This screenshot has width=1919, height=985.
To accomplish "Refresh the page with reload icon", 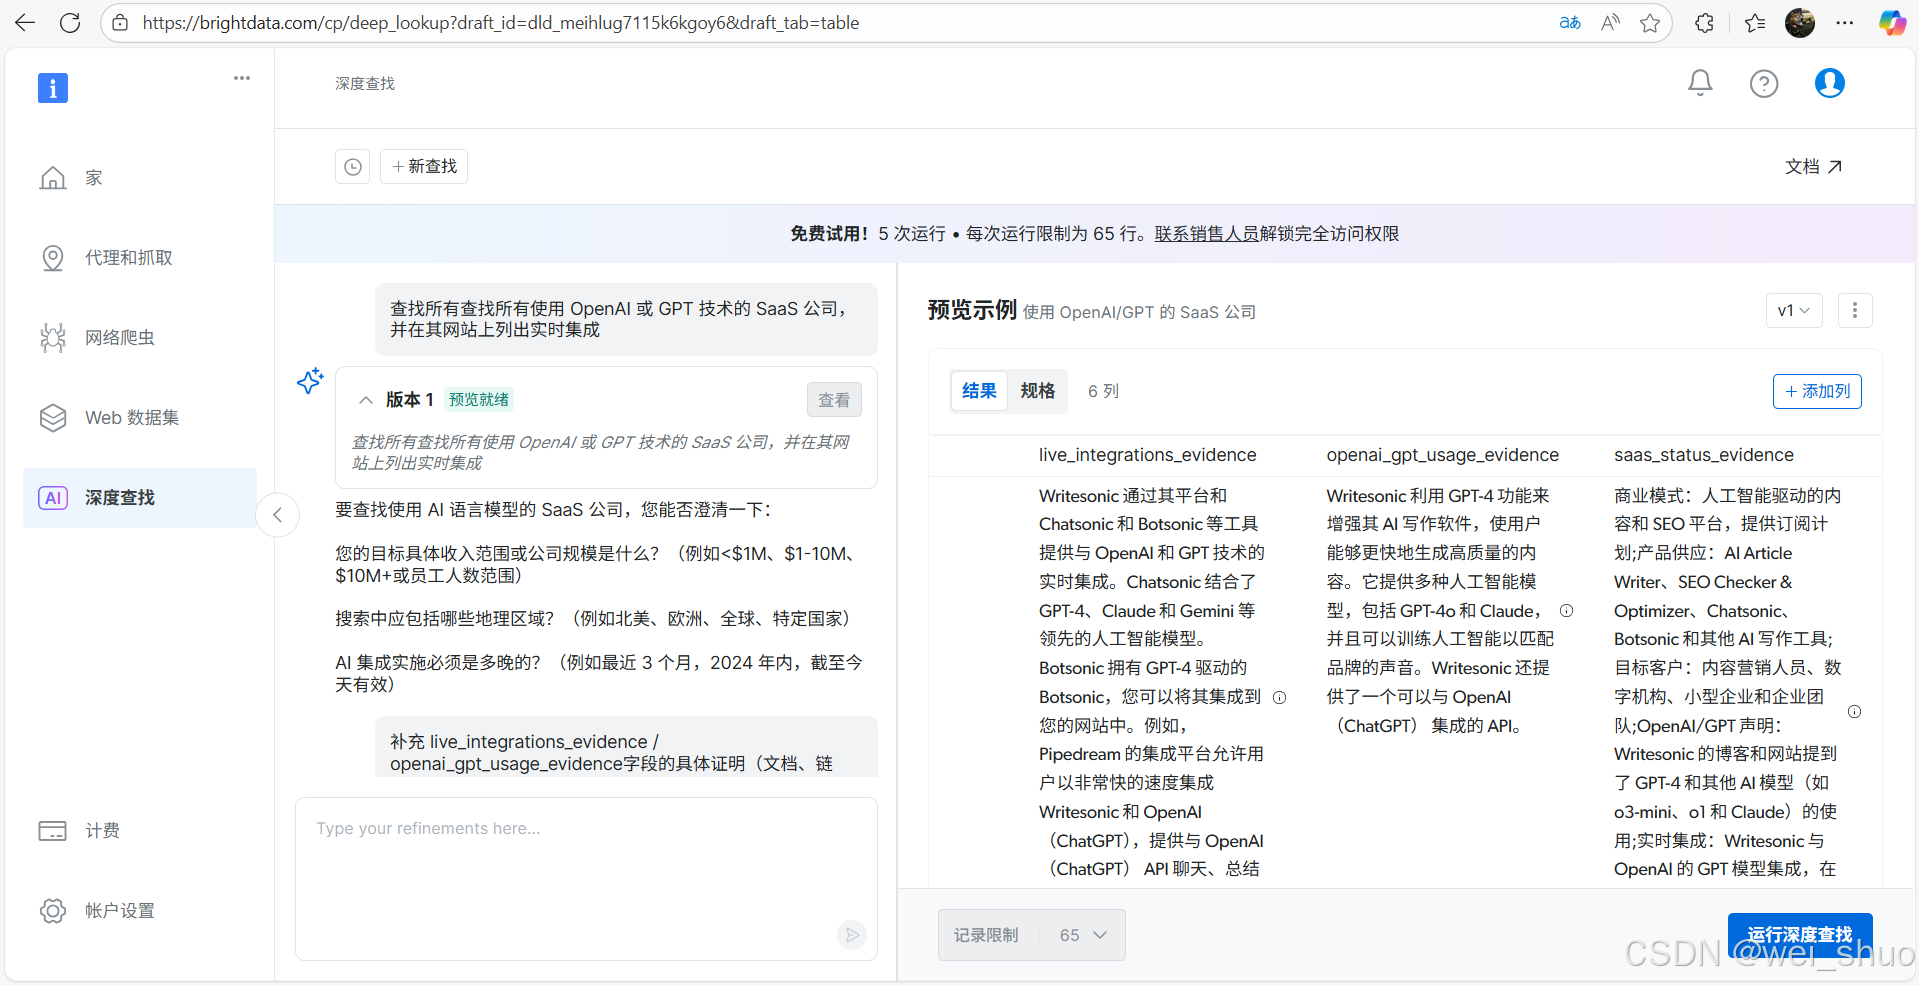I will (70, 22).
